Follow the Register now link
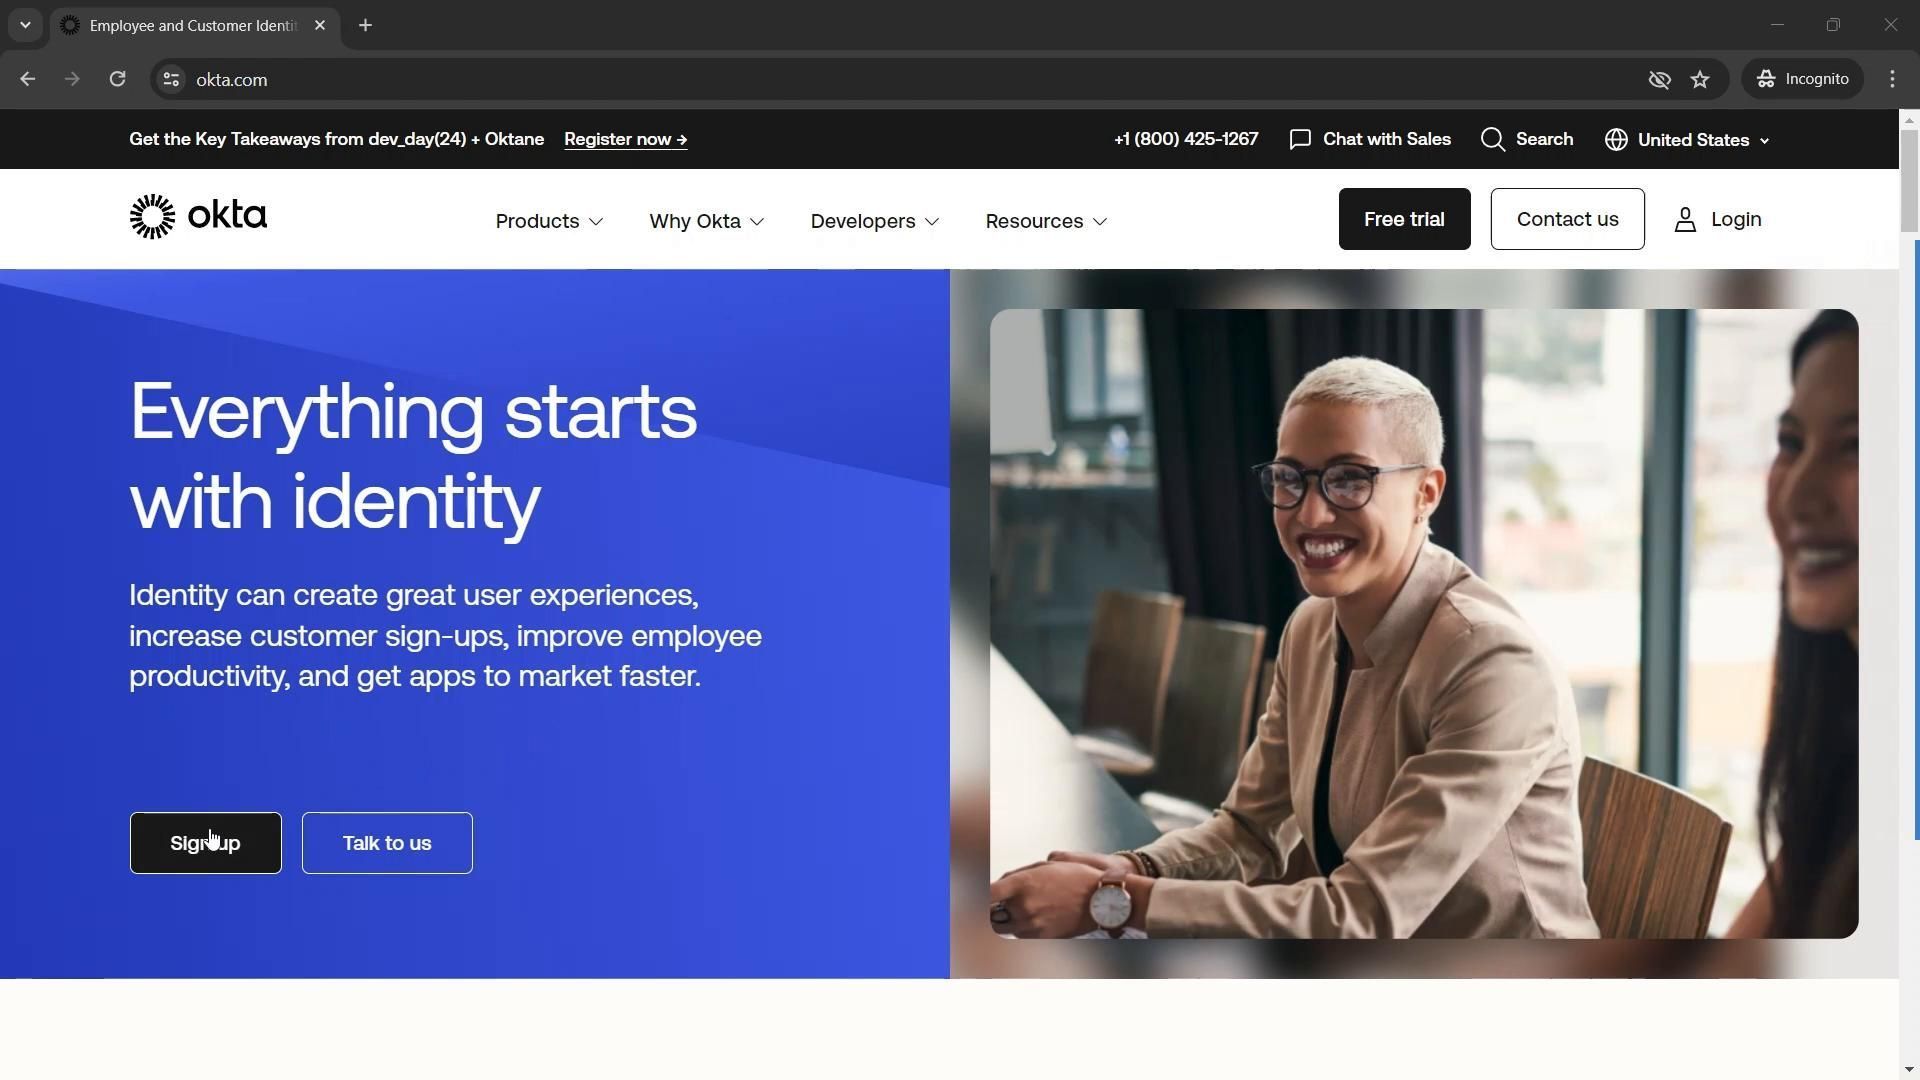 point(625,140)
